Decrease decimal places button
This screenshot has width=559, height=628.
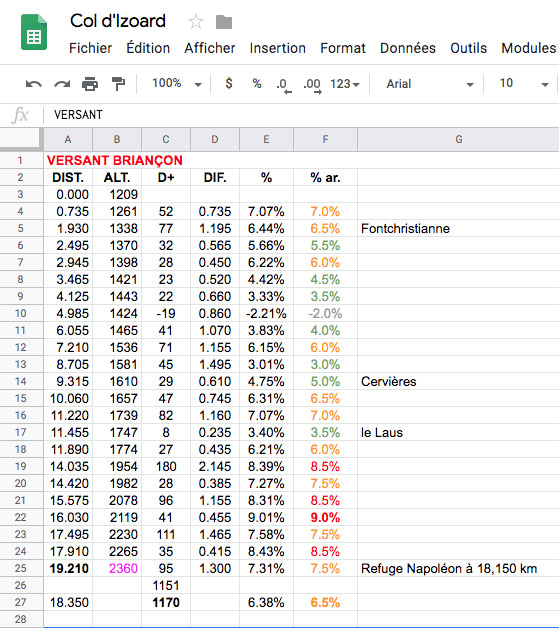[284, 85]
